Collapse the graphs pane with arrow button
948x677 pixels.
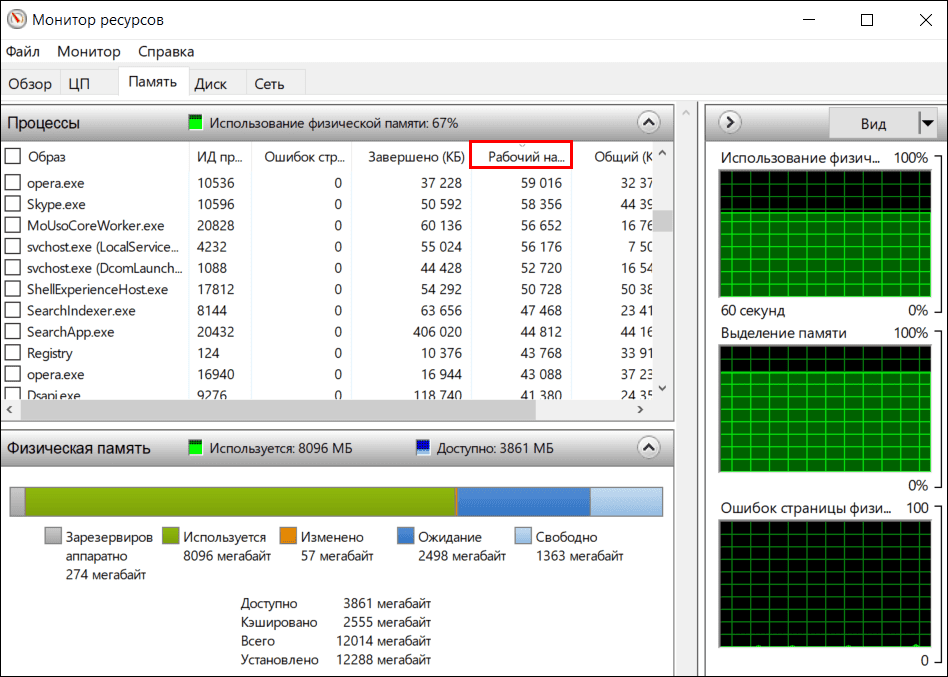[x=730, y=123]
